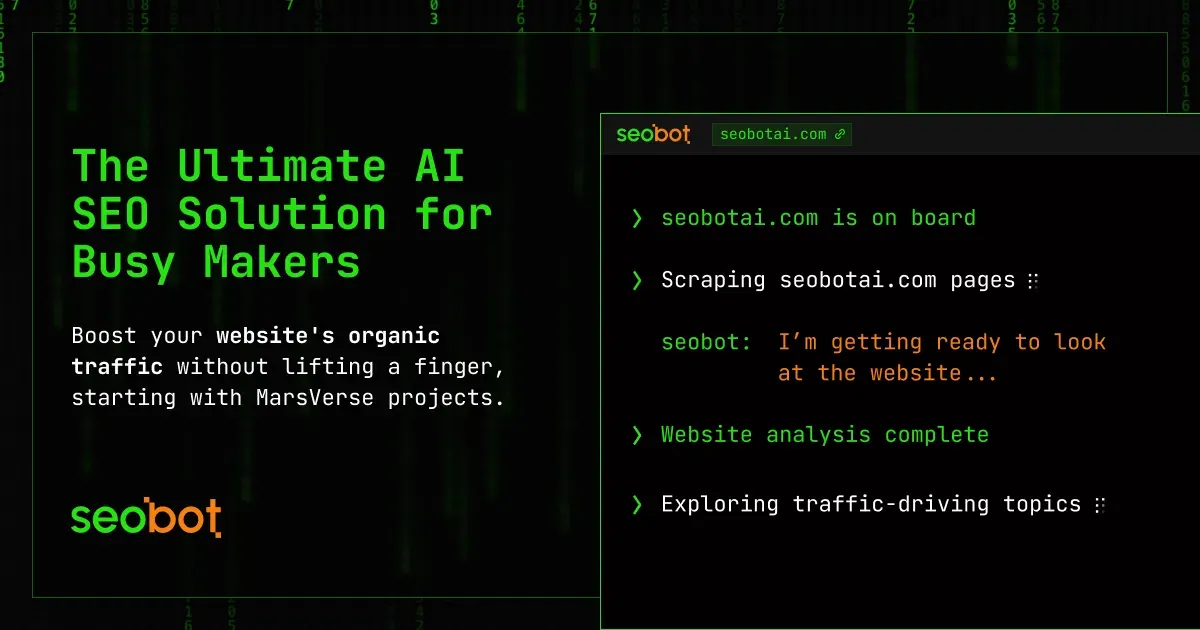Click the link icon beside seobotai.com
Viewport: 1200px width, 630px height.
(840, 134)
